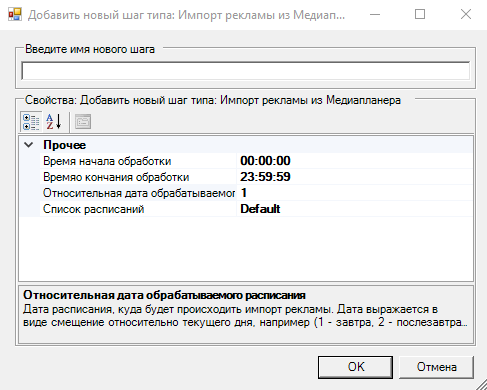Open the Default schedule list value

click(x=355, y=209)
